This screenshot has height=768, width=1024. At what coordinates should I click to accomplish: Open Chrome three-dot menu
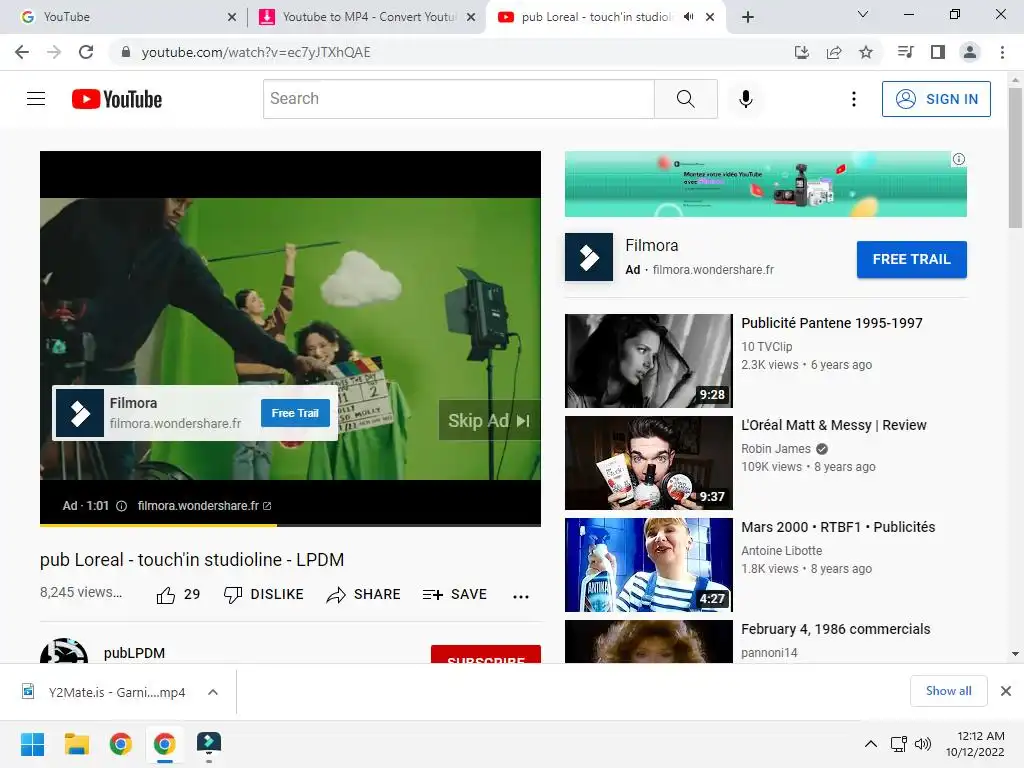(x=1002, y=52)
